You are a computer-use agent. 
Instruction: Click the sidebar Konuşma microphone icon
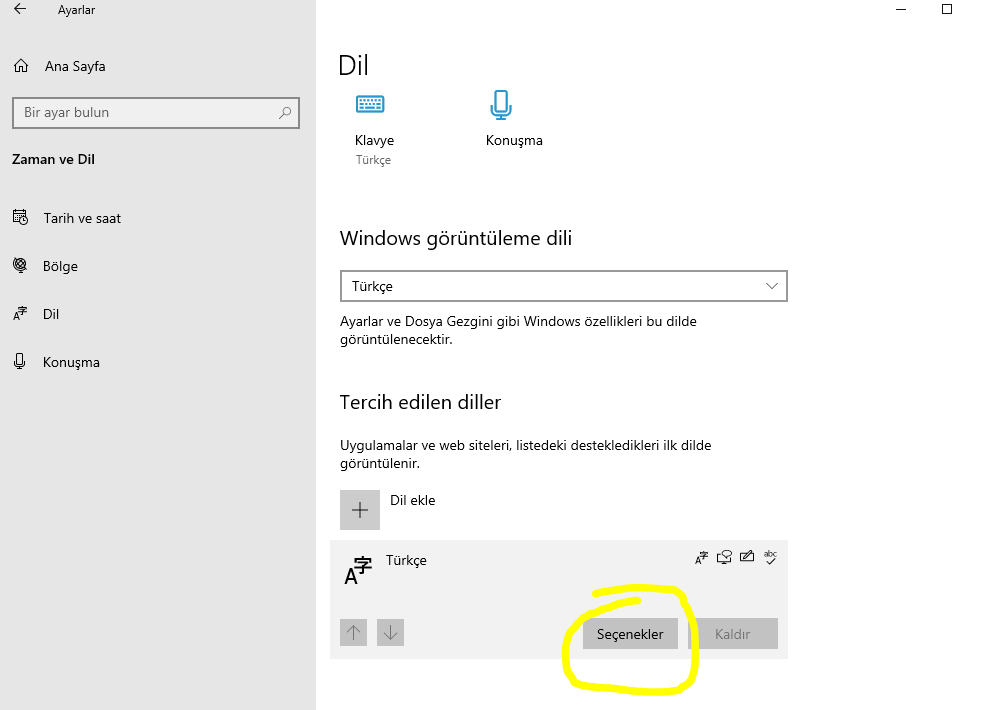pyautogui.click(x=20, y=361)
